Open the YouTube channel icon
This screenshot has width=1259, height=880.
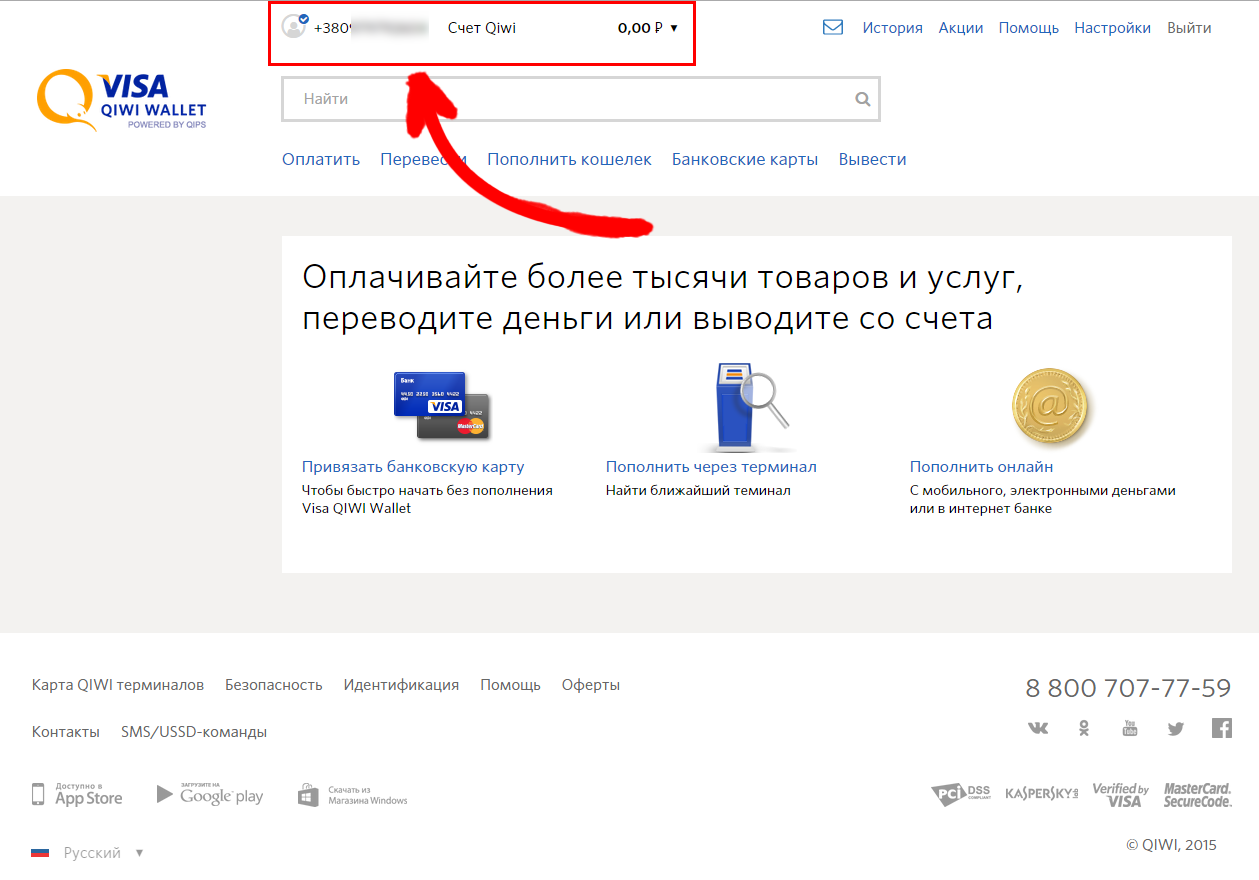tap(1130, 728)
